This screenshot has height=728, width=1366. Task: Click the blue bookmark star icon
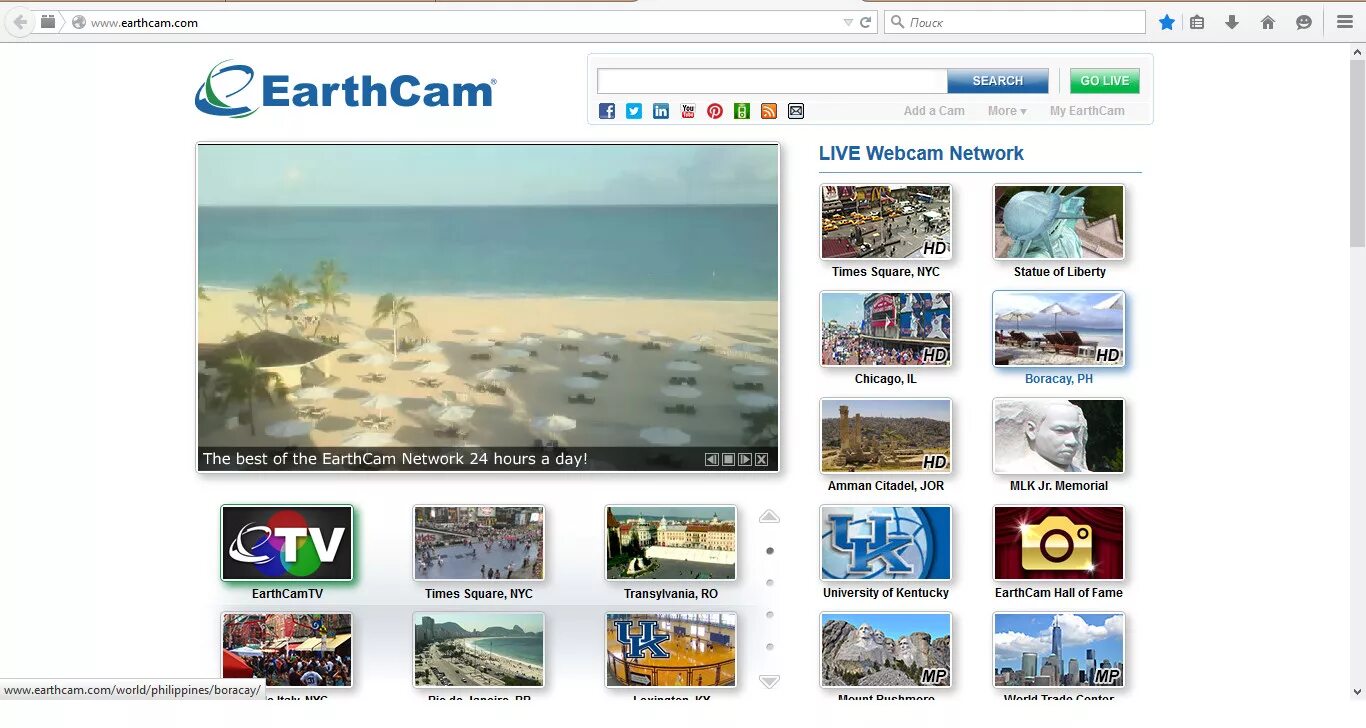1166,22
